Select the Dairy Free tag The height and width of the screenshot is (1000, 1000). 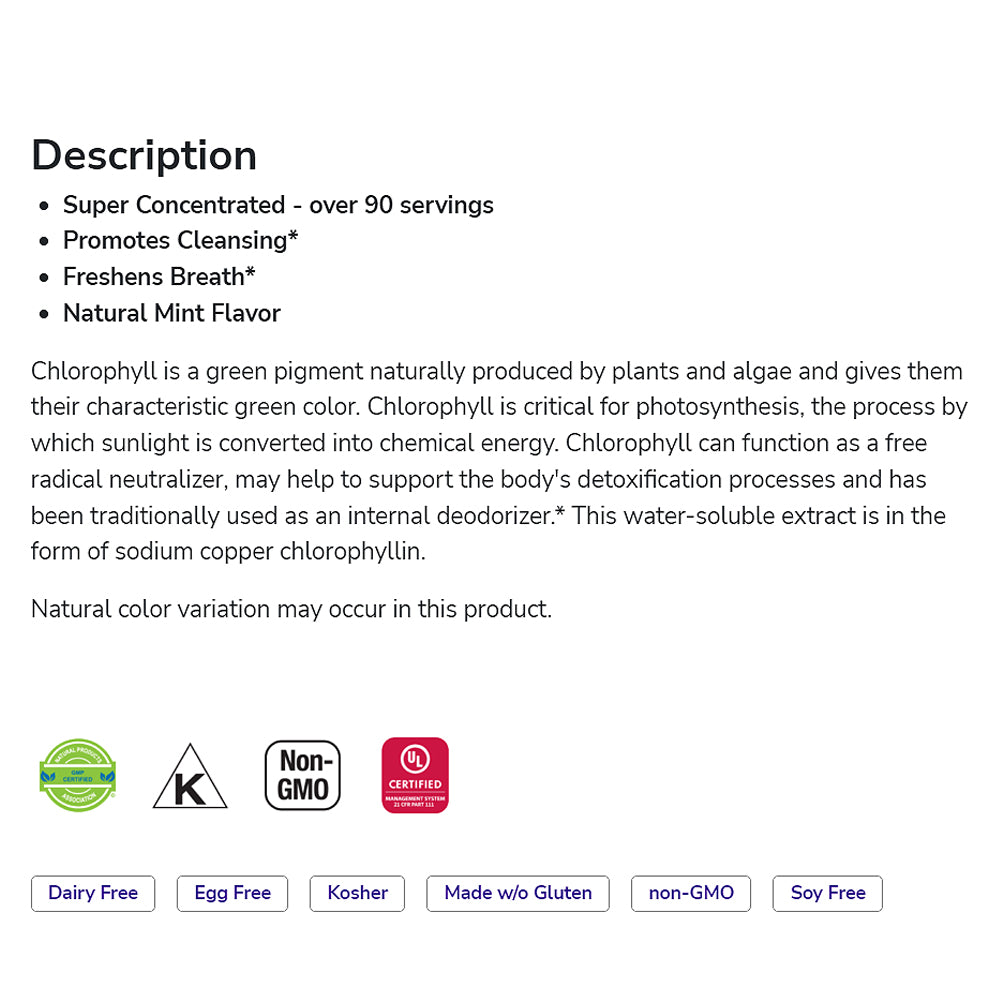click(93, 893)
